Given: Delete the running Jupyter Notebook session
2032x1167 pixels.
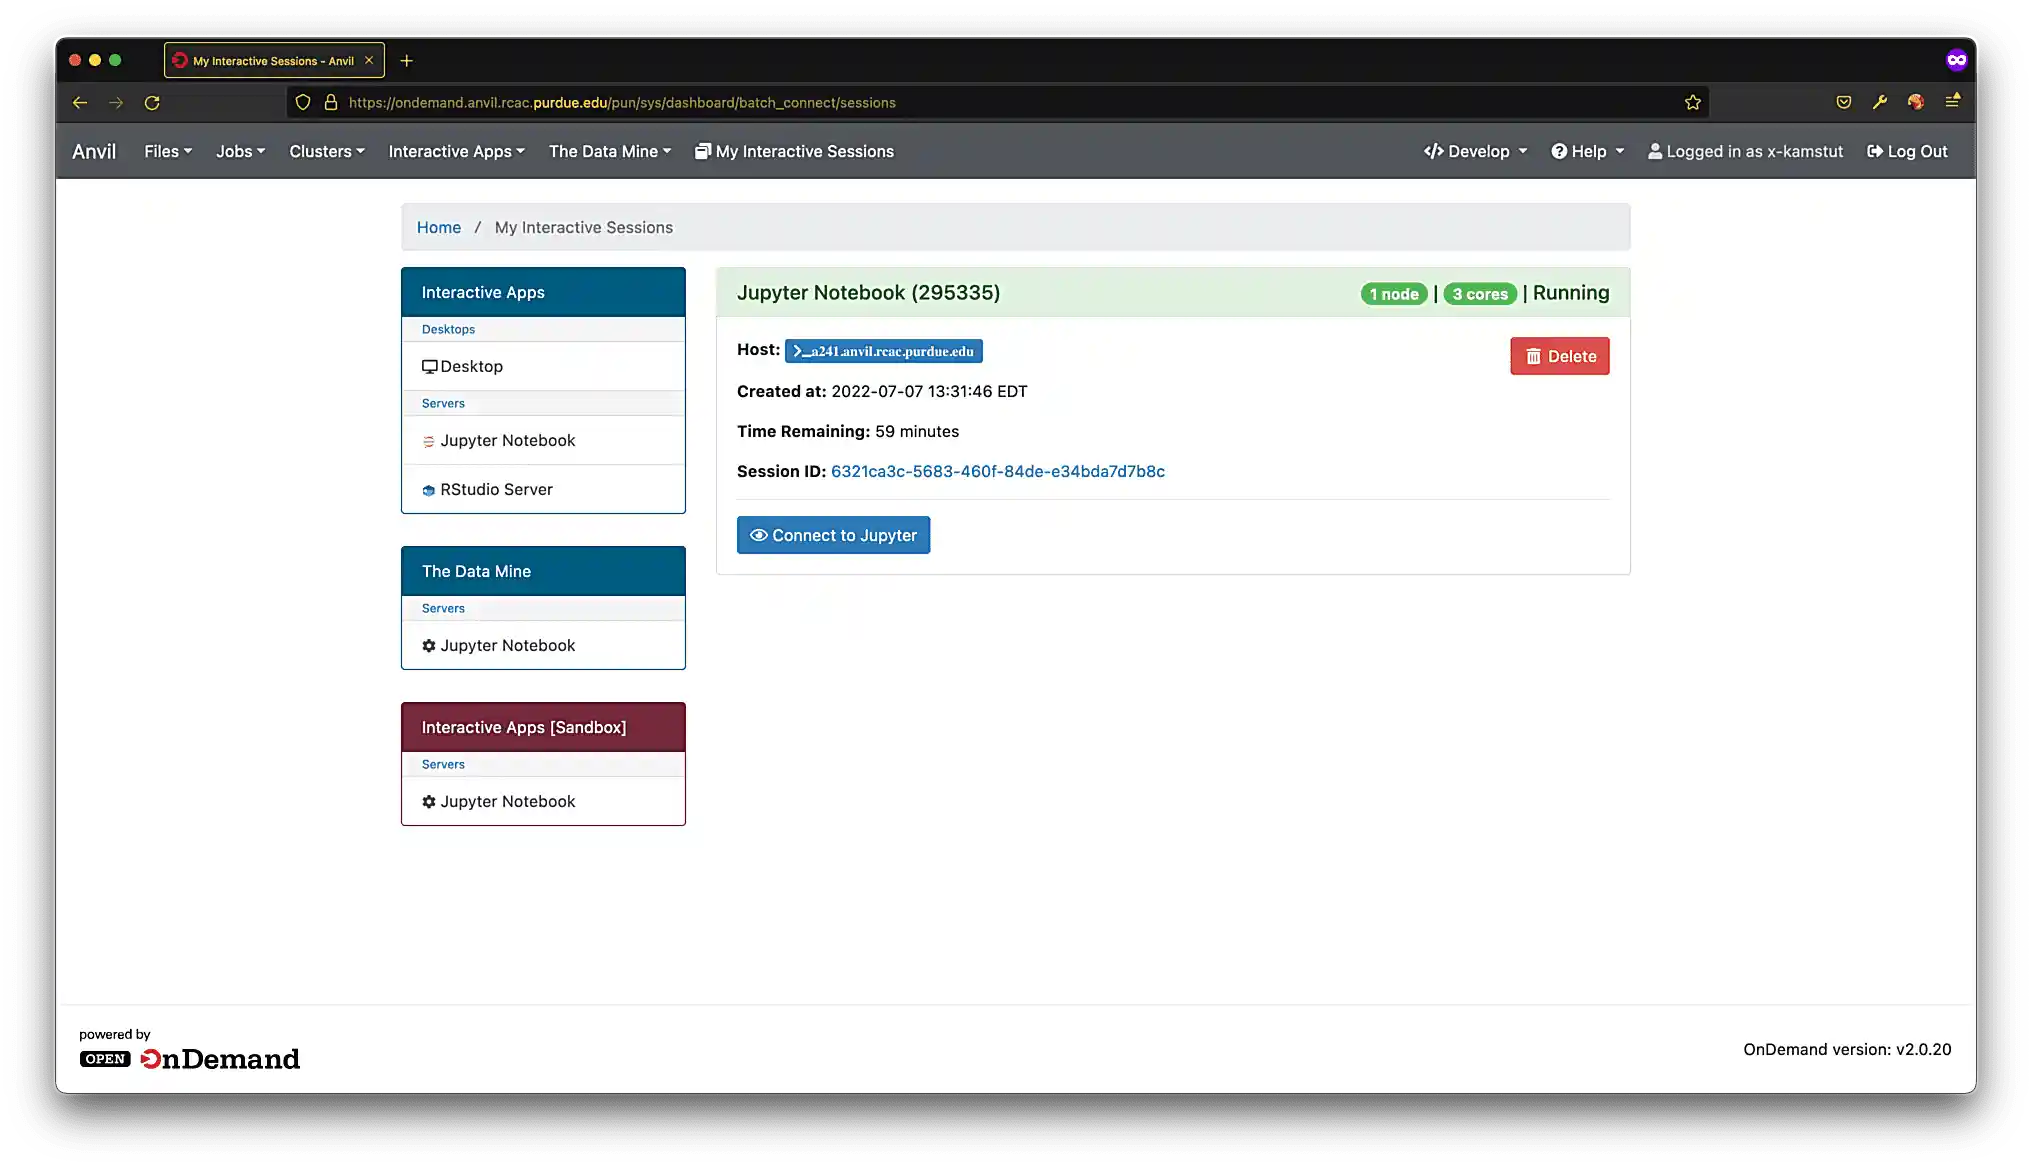Looking at the screenshot, I should [x=1559, y=356].
